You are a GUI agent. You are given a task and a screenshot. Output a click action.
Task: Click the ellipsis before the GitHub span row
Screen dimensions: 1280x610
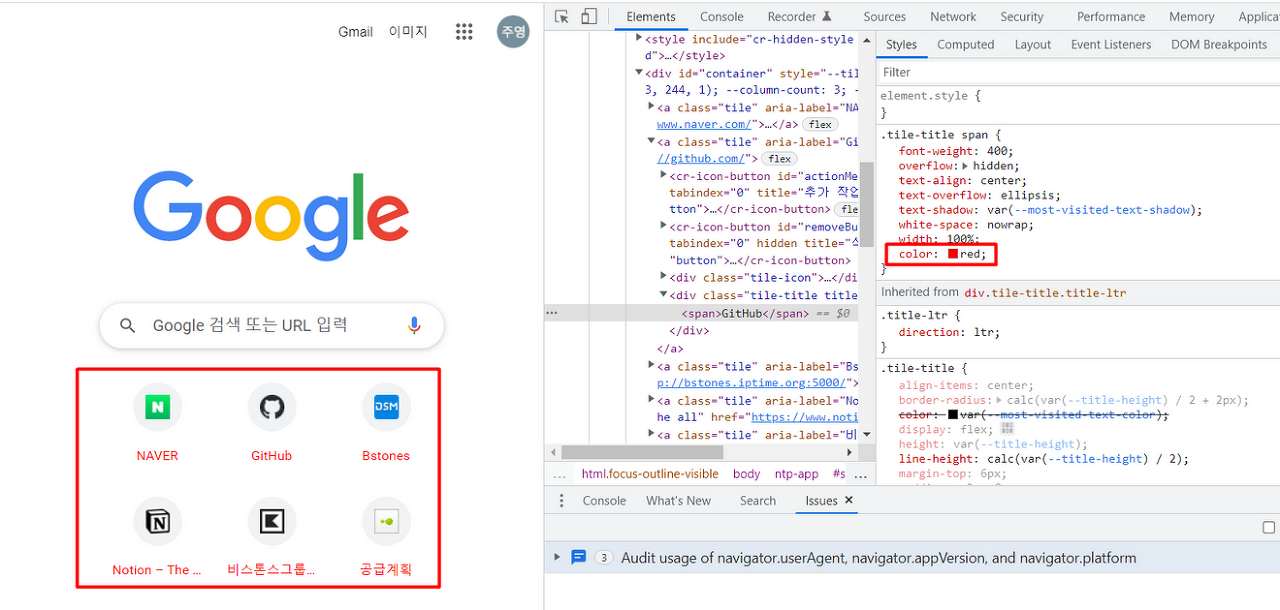pos(551,313)
